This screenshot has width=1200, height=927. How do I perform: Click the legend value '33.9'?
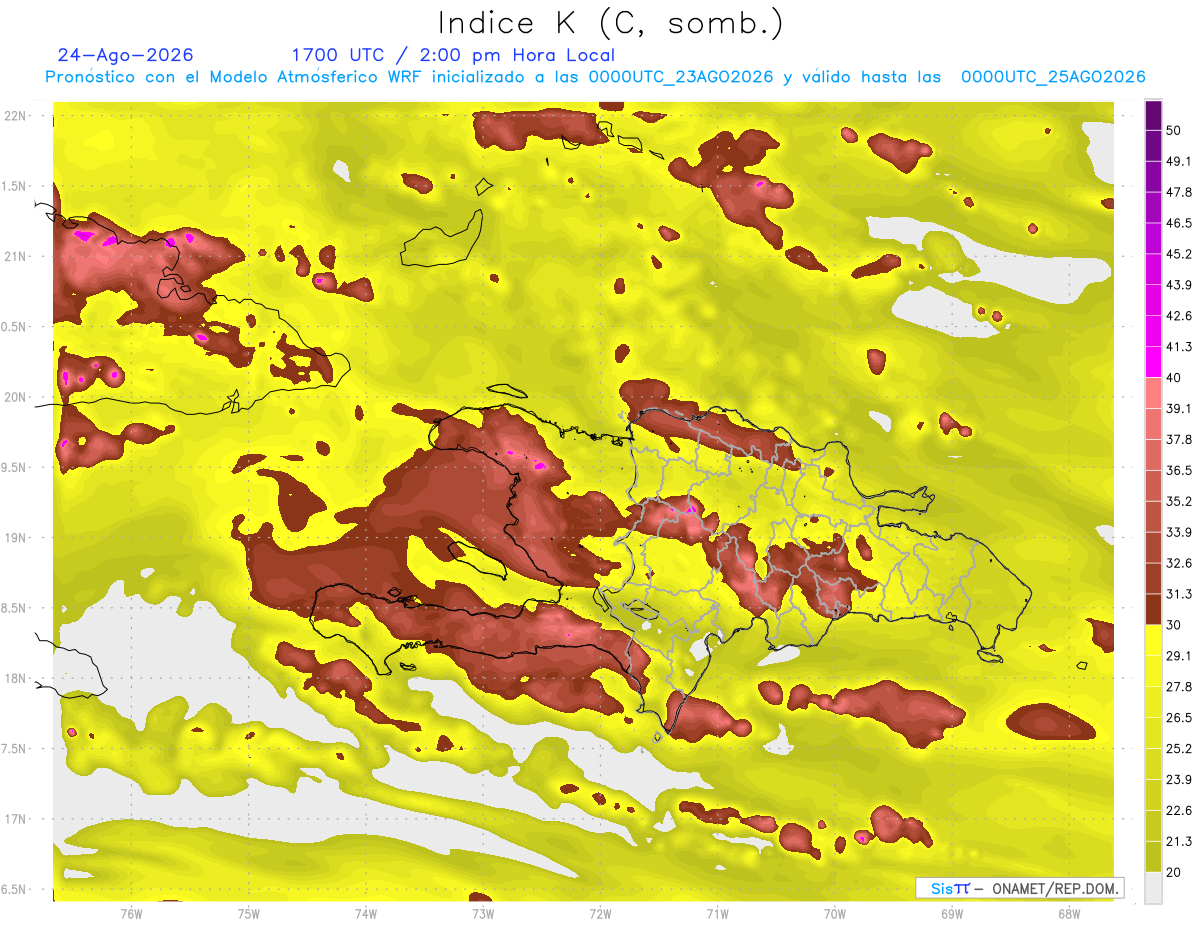(x=1178, y=532)
